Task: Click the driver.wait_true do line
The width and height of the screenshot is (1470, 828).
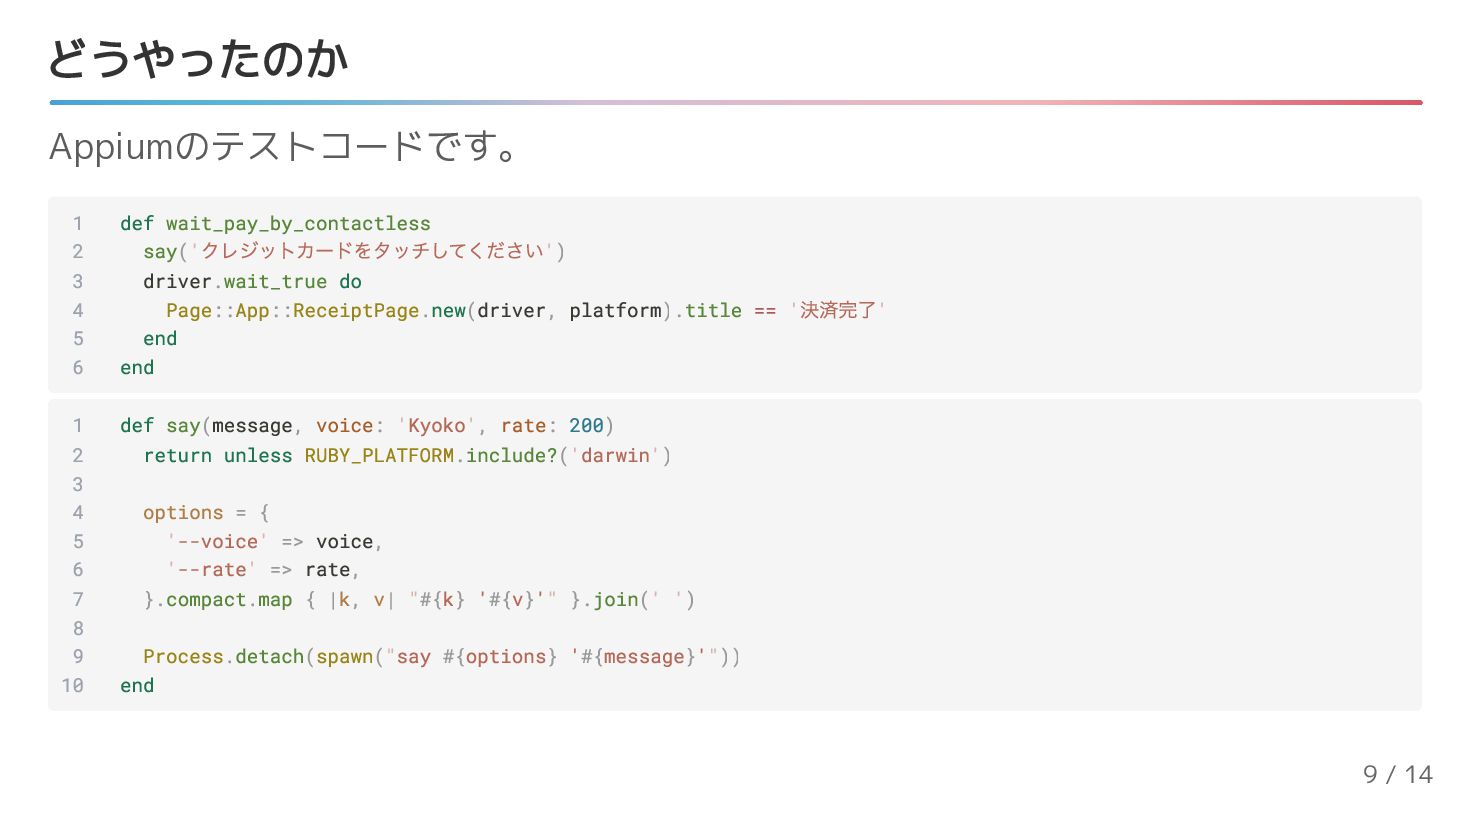Action: 252,281
